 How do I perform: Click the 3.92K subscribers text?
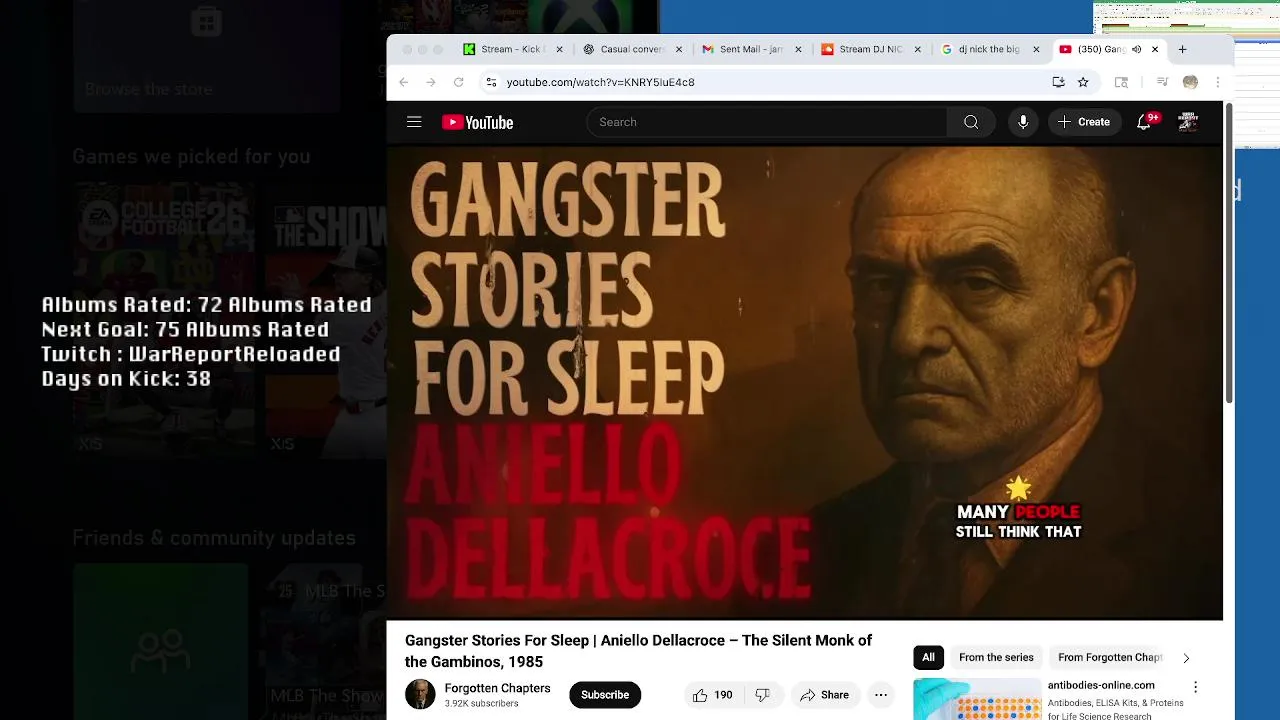pyautogui.click(x=481, y=704)
